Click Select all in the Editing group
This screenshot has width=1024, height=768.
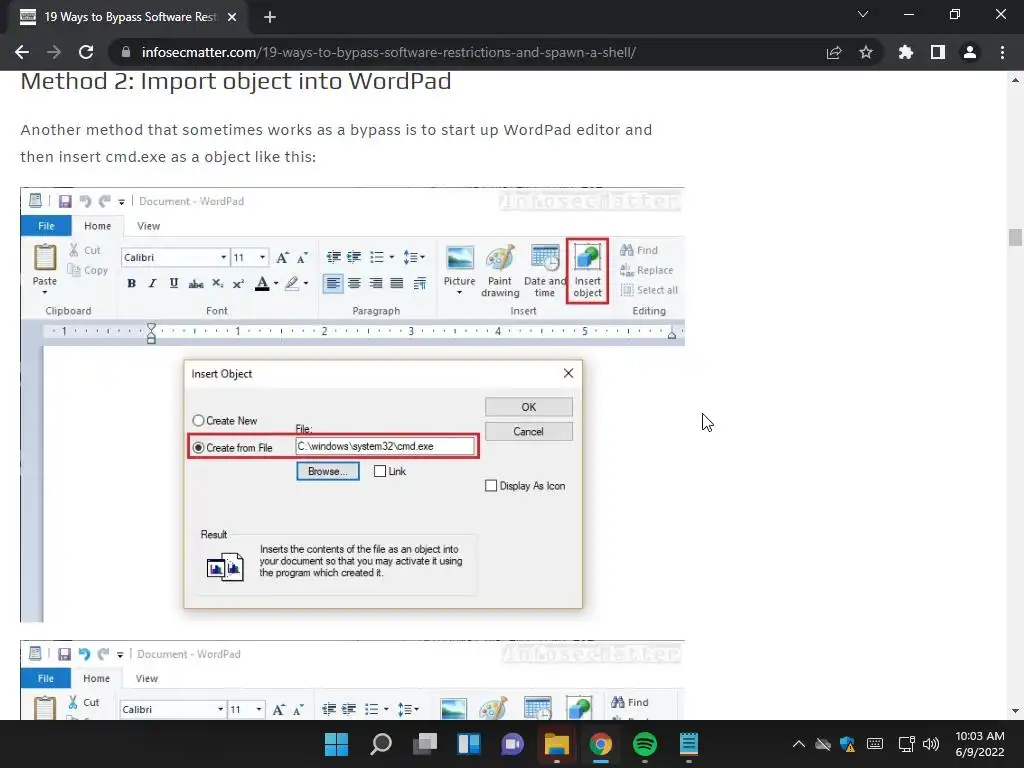[x=649, y=290]
